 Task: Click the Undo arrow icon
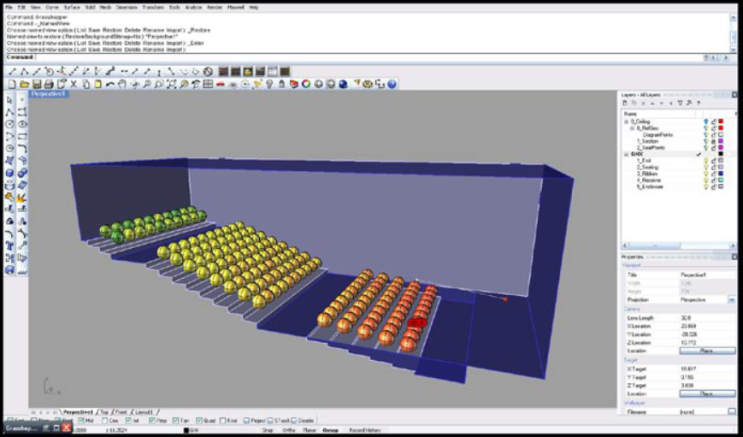[x=110, y=84]
